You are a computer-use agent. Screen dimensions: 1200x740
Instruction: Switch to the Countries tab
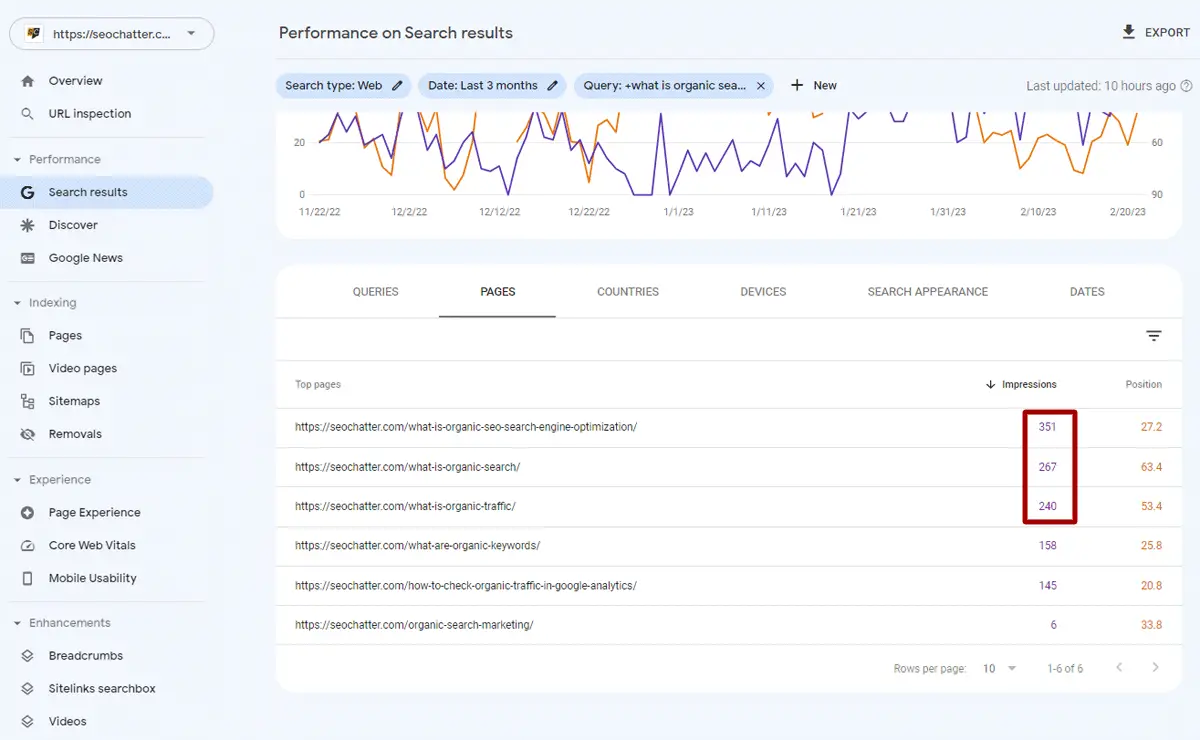(628, 292)
